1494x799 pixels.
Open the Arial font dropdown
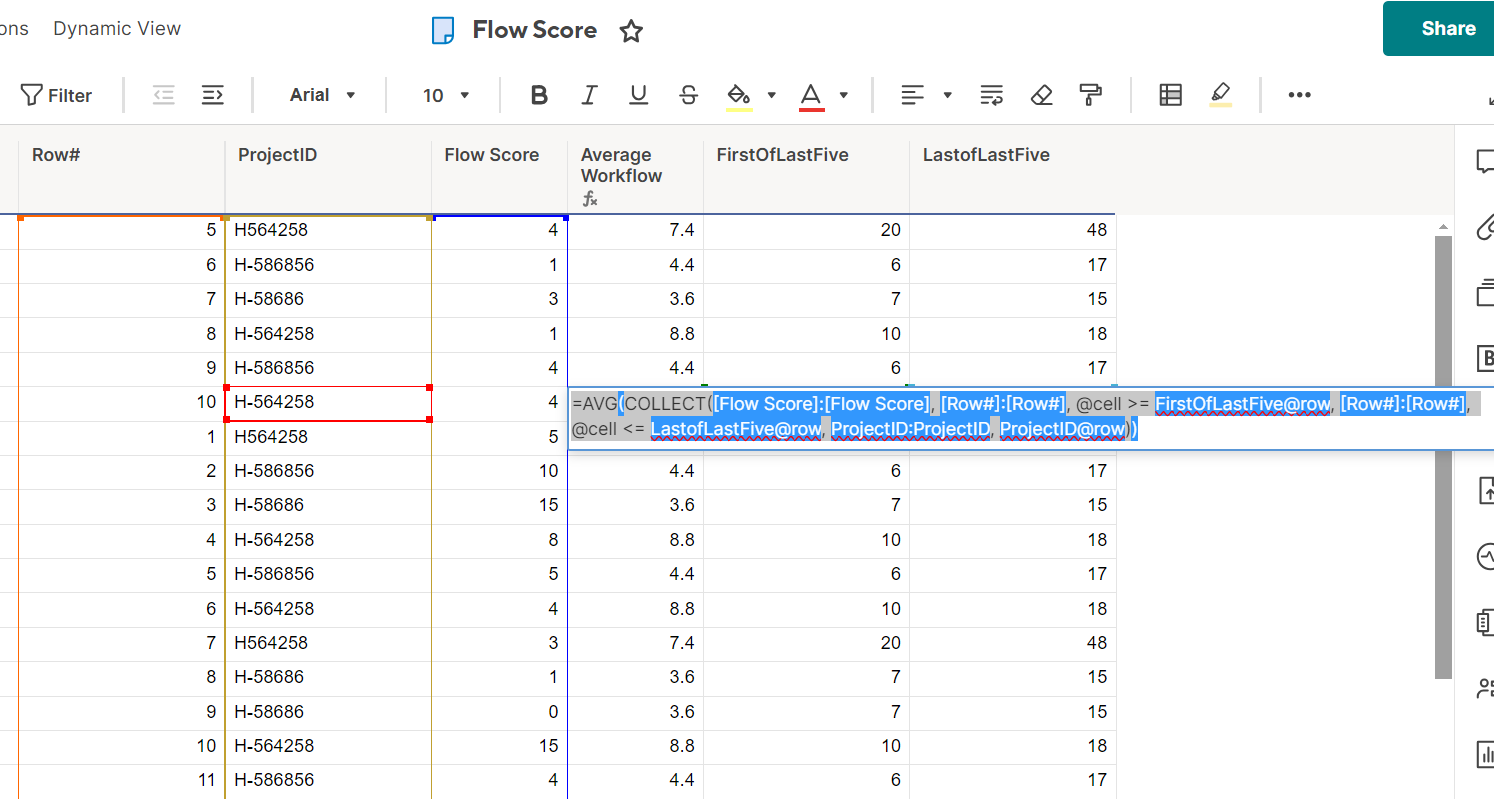click(x=322, y=95)
